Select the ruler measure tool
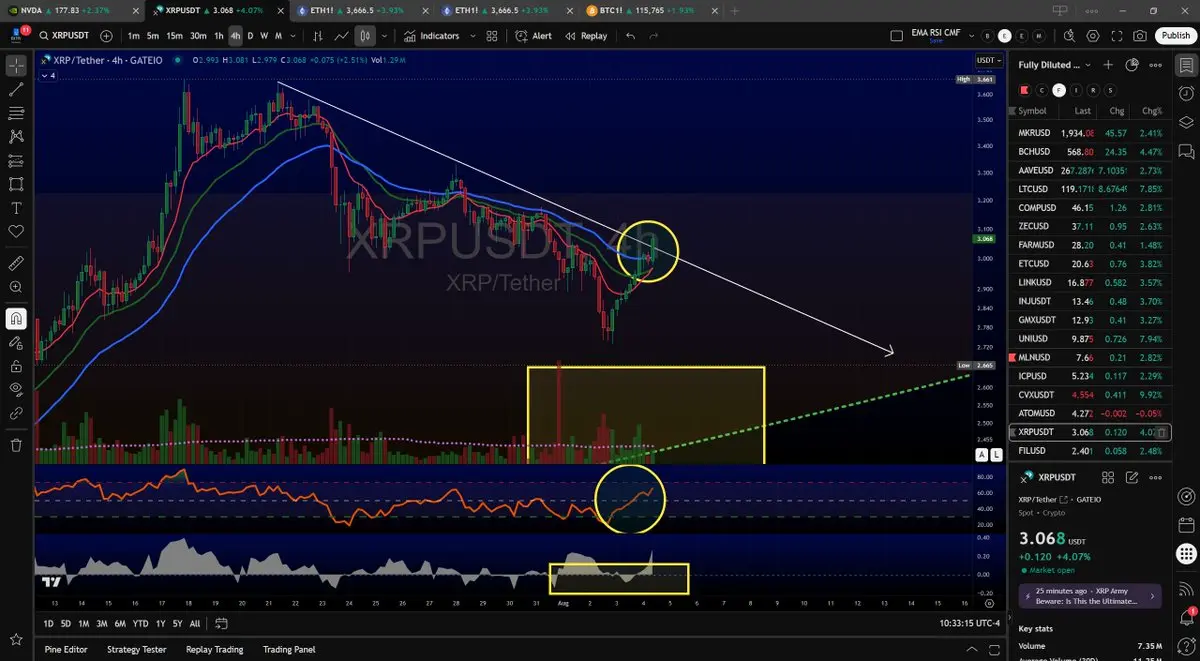The width and height of the screenshot is (1200, 661). point(16,264)
